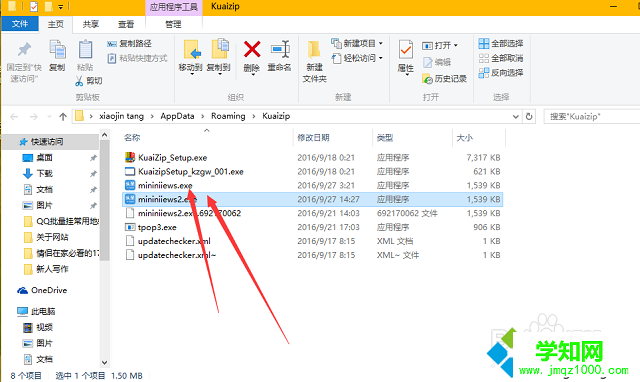Sort by the Type column header
Image resolution: width=640 pixels, height=382 pixels.
pos(384,138)
